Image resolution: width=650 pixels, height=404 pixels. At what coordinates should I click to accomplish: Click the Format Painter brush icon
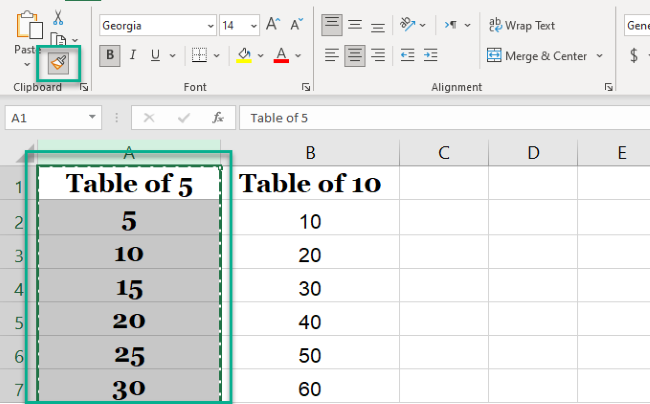(x=57, y=63)
